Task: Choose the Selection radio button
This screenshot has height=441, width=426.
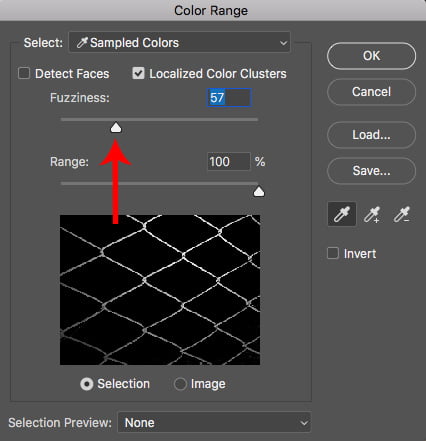Action: point(87,384)
